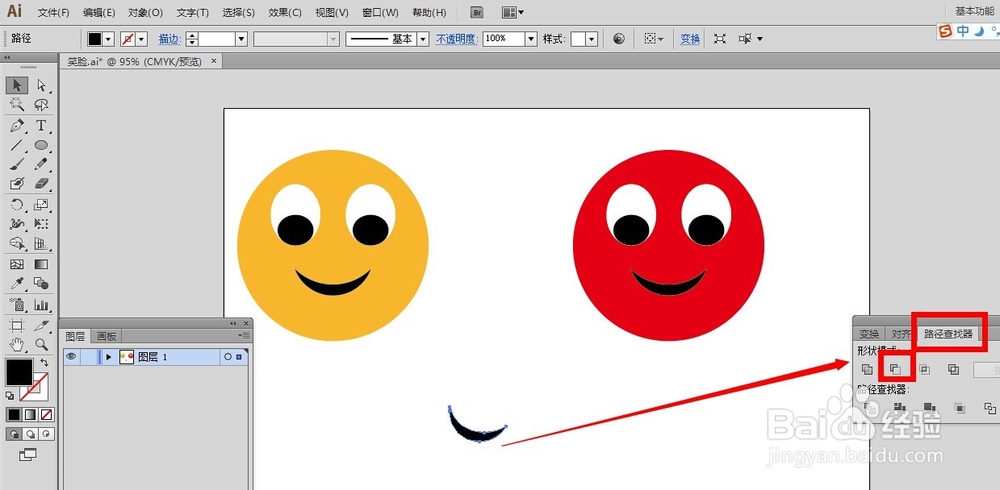Open the opacity 100% dropdown
1000x490 pixels.
(x=531, y=39)
